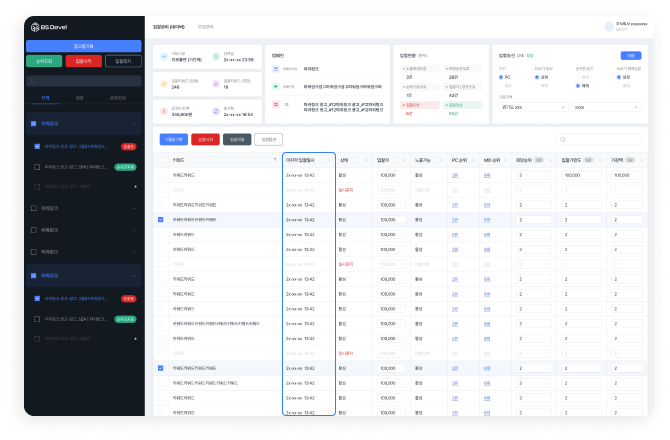
Task: Click the blue button above the keyword table
Action: 173,140
